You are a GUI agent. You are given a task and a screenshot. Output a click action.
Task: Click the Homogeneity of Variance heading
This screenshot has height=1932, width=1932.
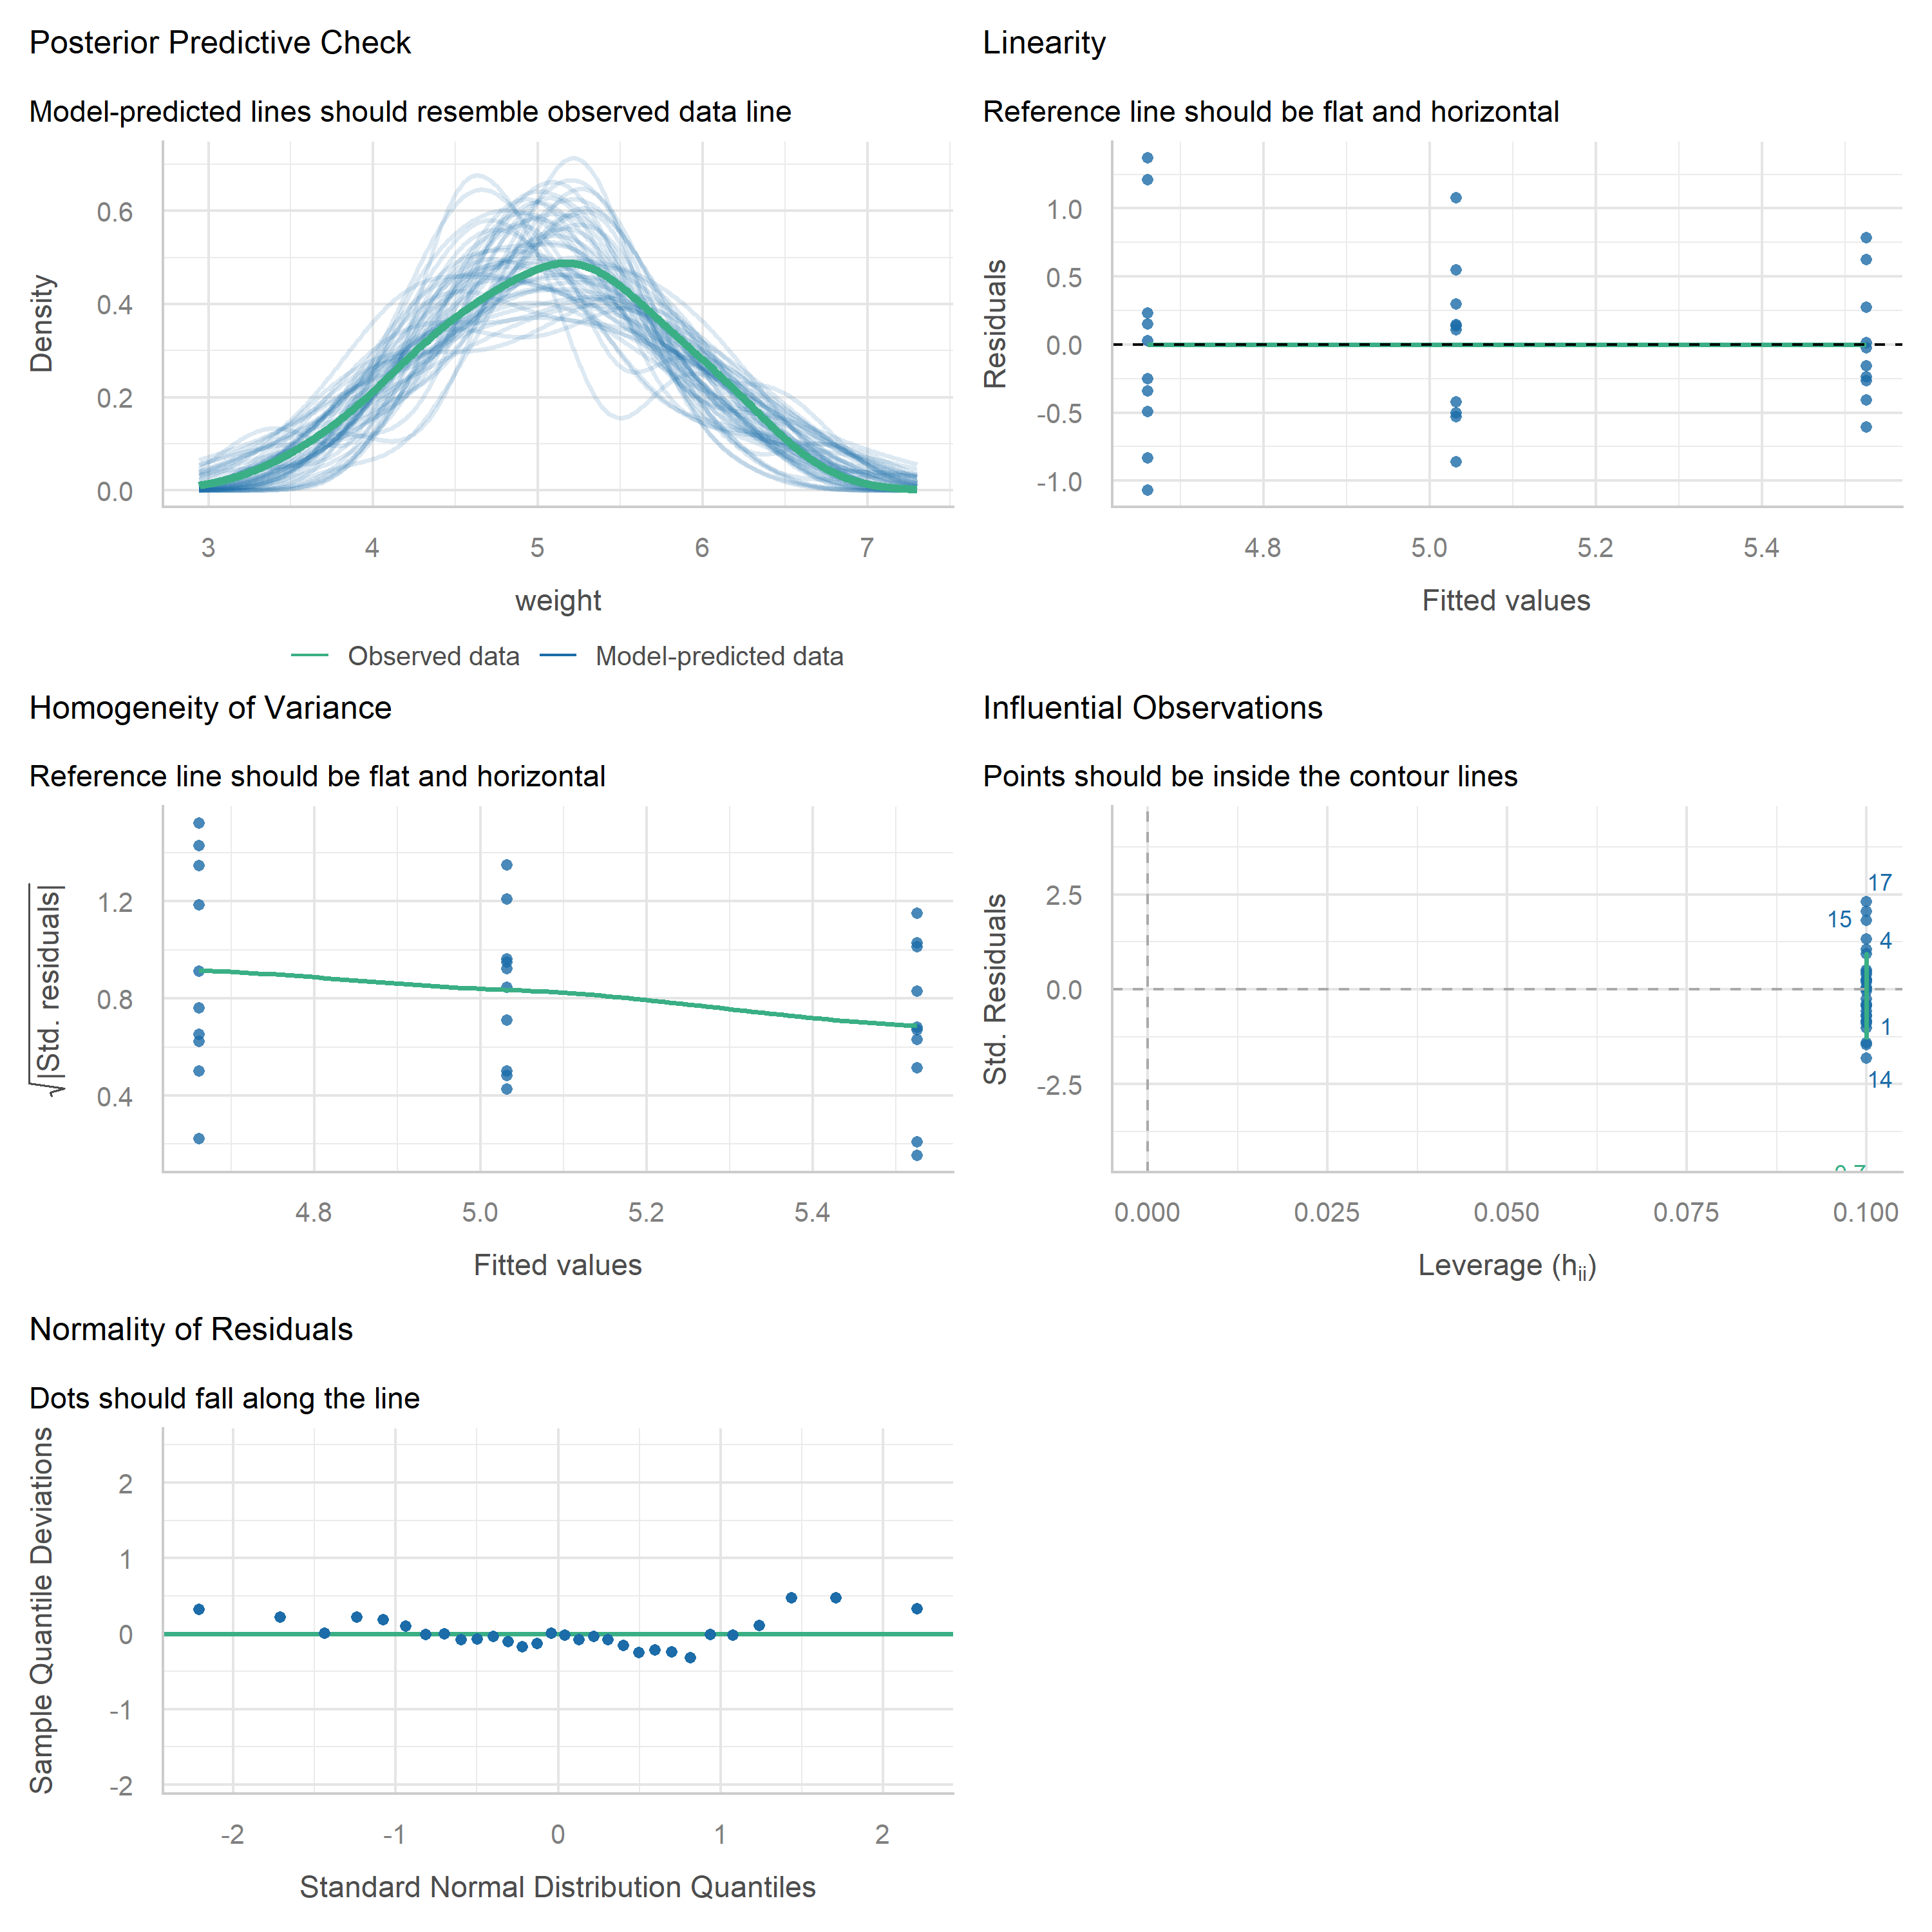[210, 708]
